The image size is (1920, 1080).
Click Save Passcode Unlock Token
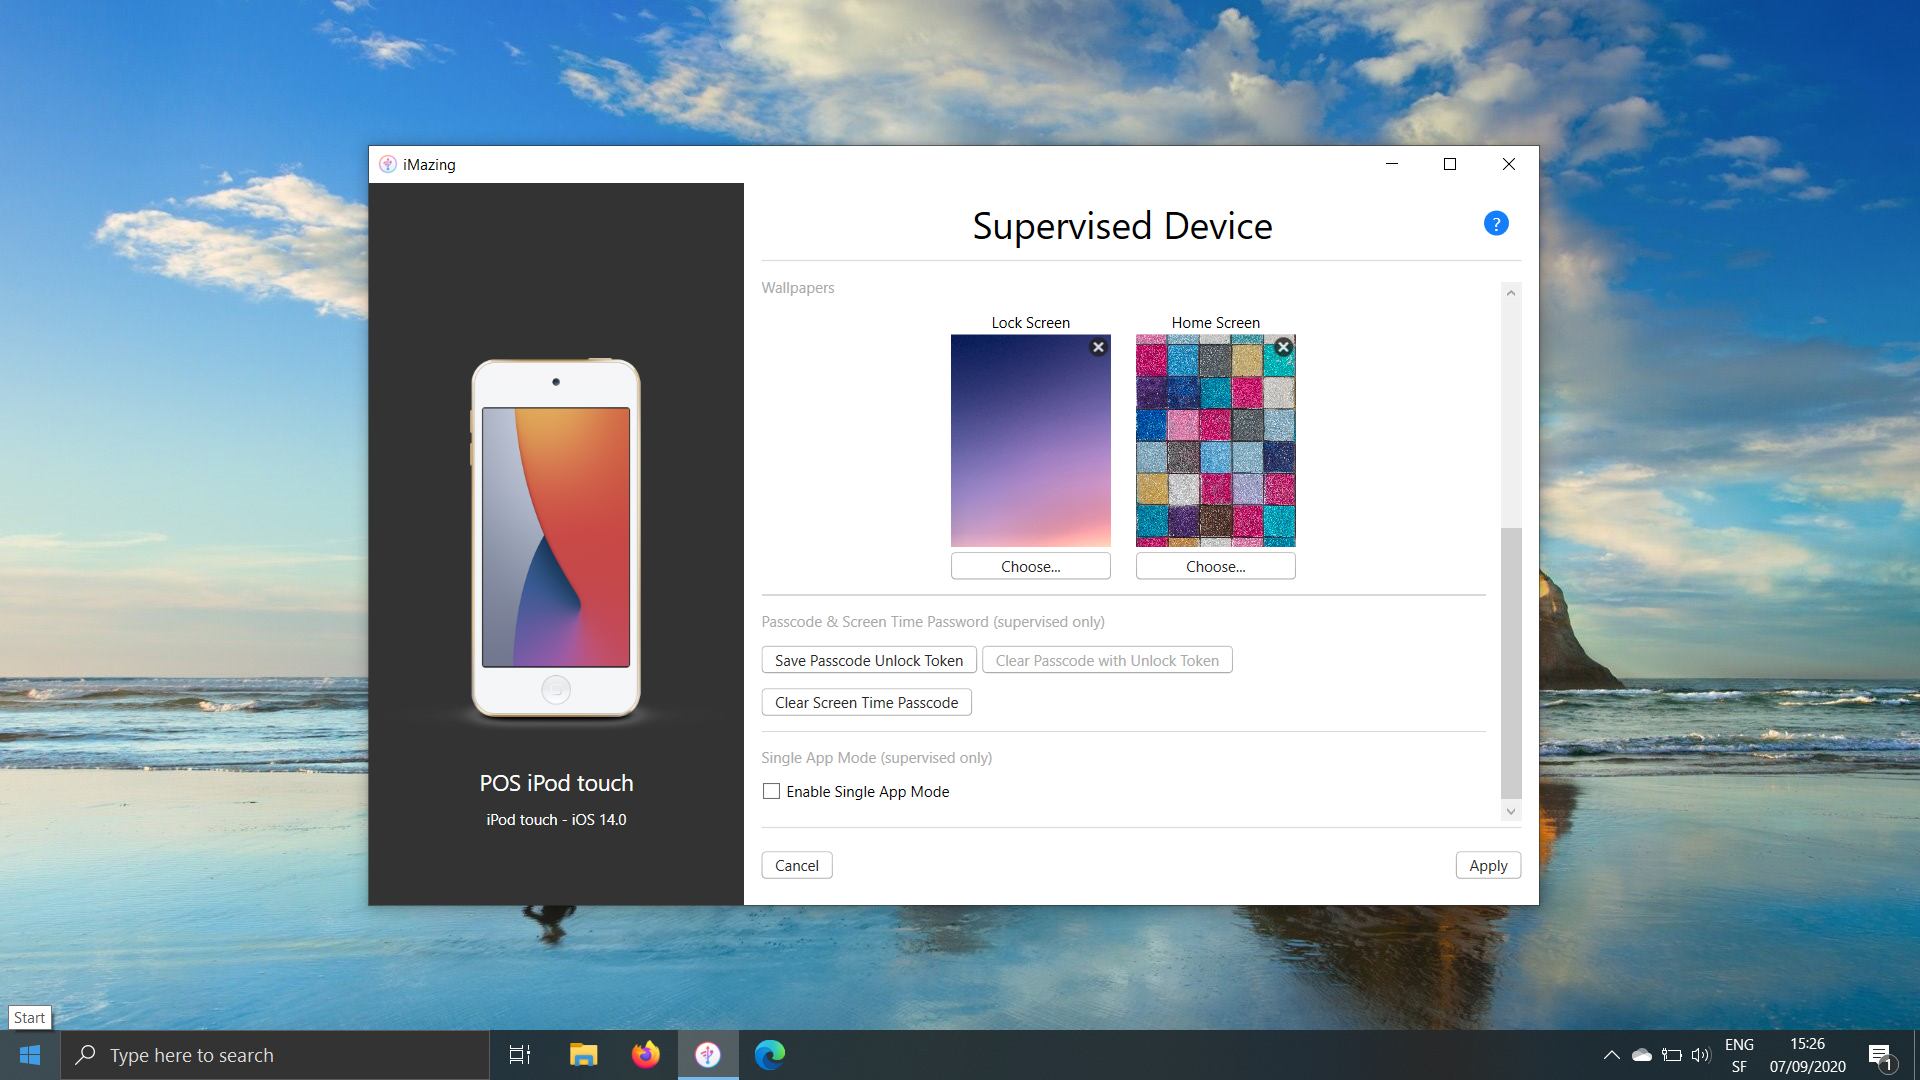(868, 660)
